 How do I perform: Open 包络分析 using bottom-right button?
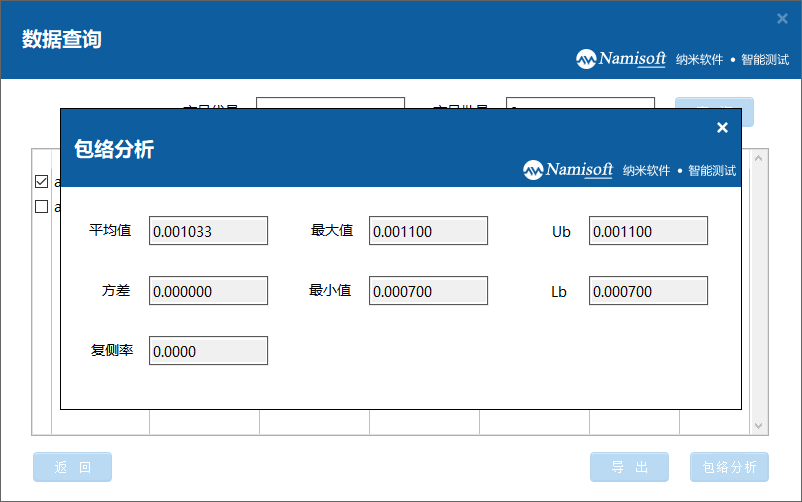pos(729,467)
